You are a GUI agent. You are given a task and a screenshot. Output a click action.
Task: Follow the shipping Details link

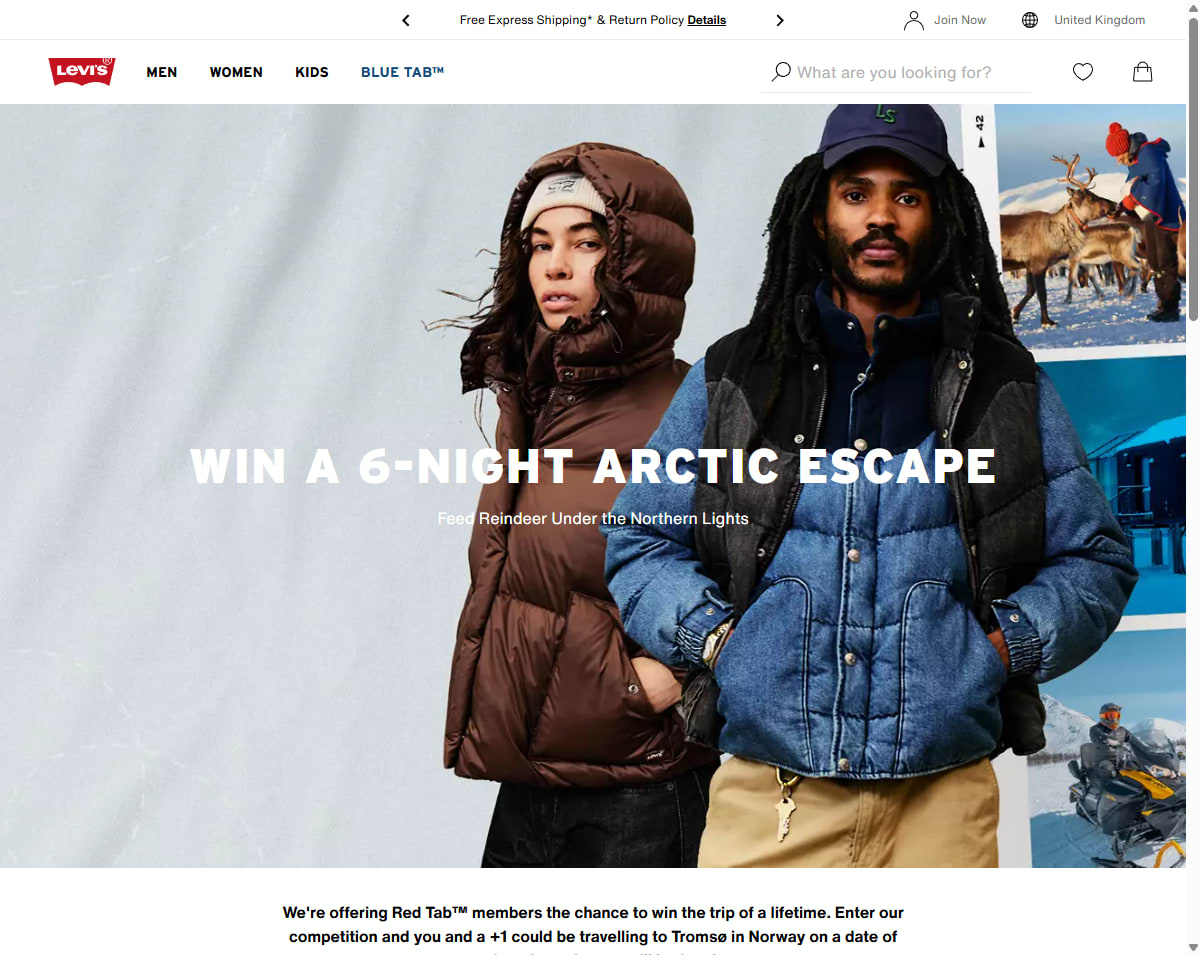[x=707, y=20]
